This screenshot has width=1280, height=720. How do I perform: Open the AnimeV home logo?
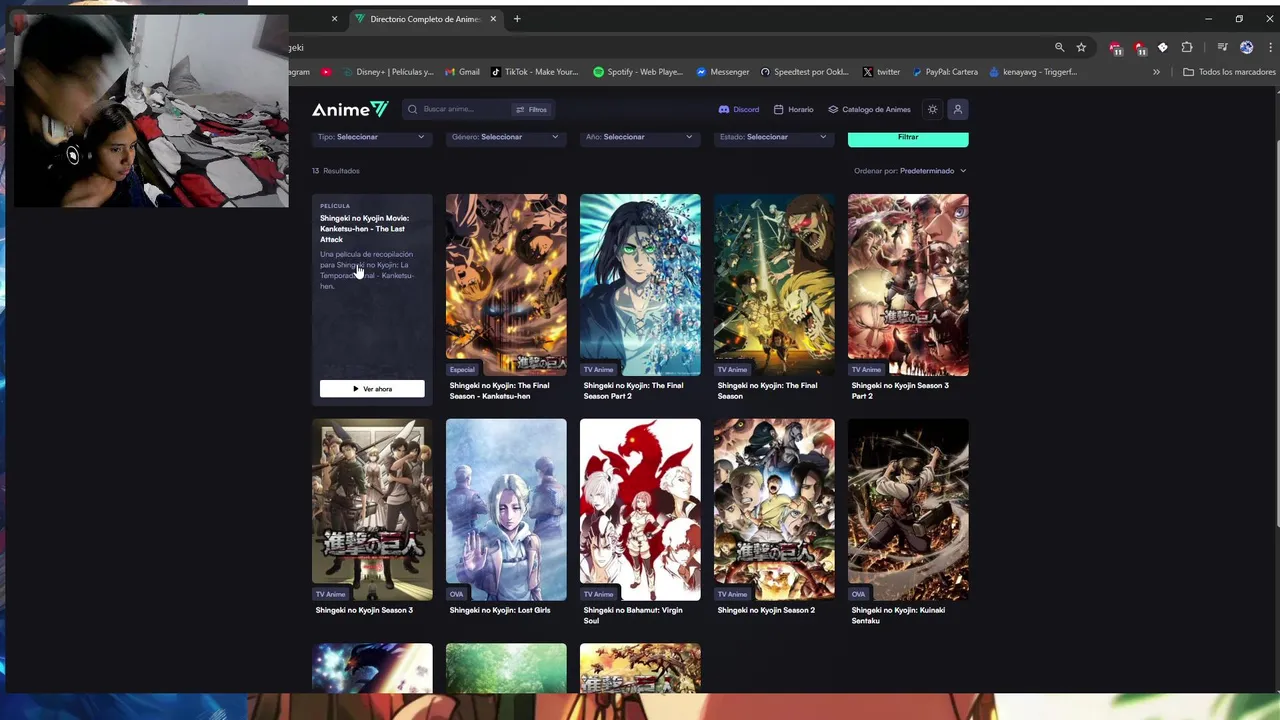click(x=349, y=109)
